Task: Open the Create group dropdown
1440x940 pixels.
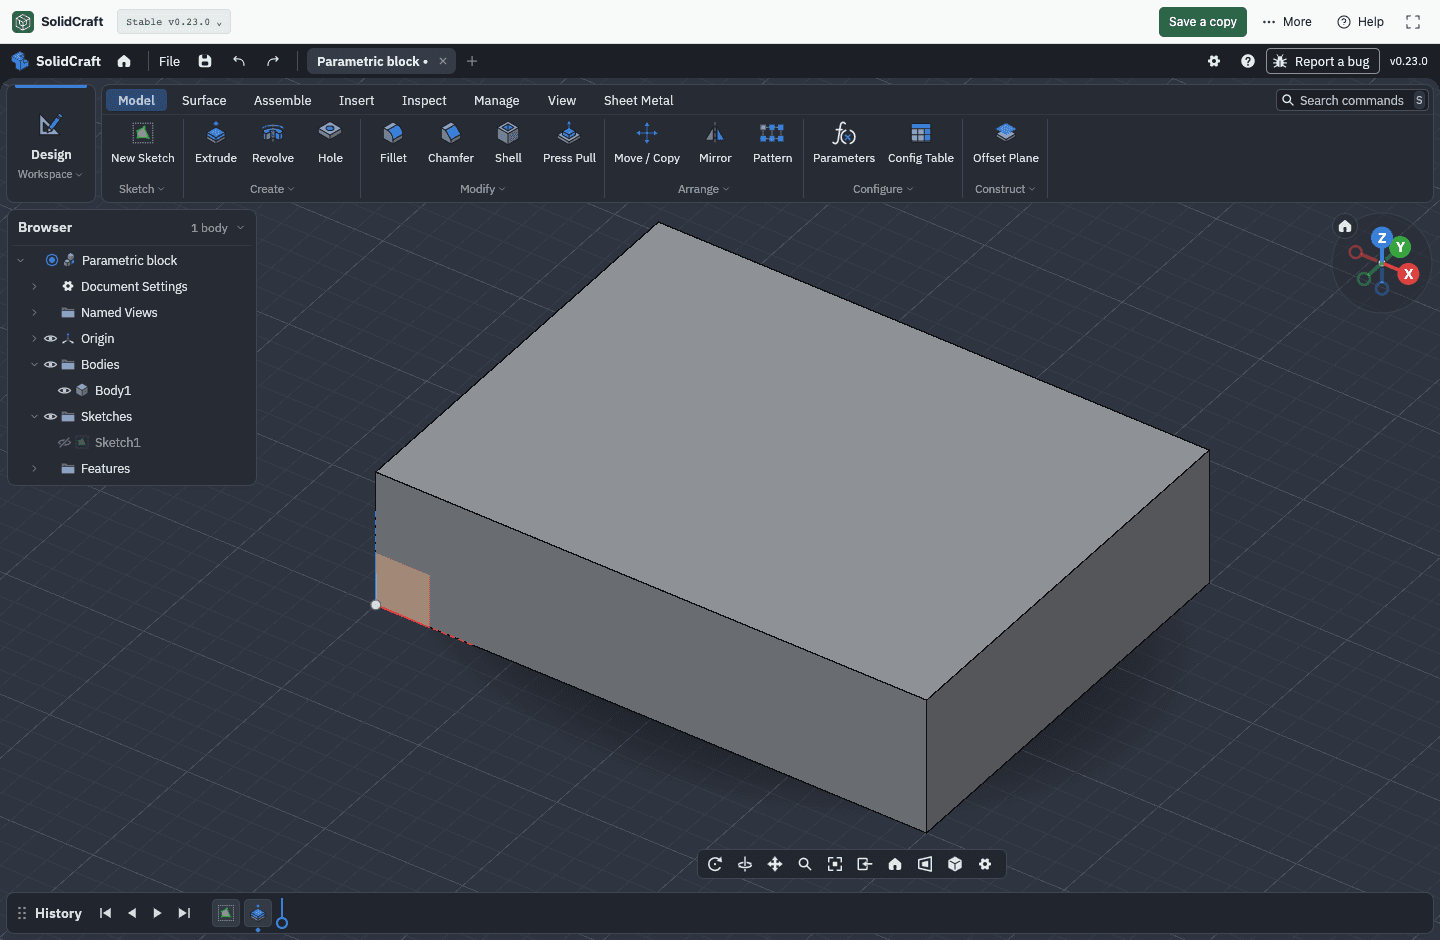Action: 272,189
